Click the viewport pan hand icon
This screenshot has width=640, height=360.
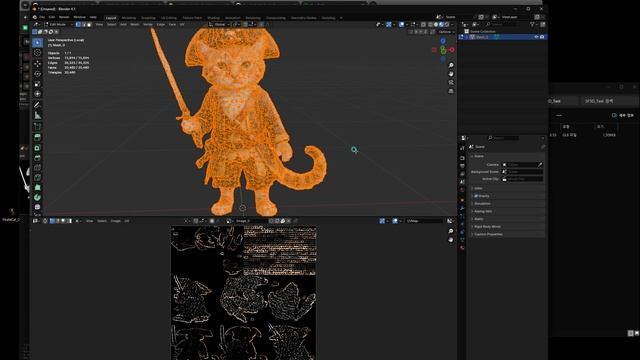451,74
